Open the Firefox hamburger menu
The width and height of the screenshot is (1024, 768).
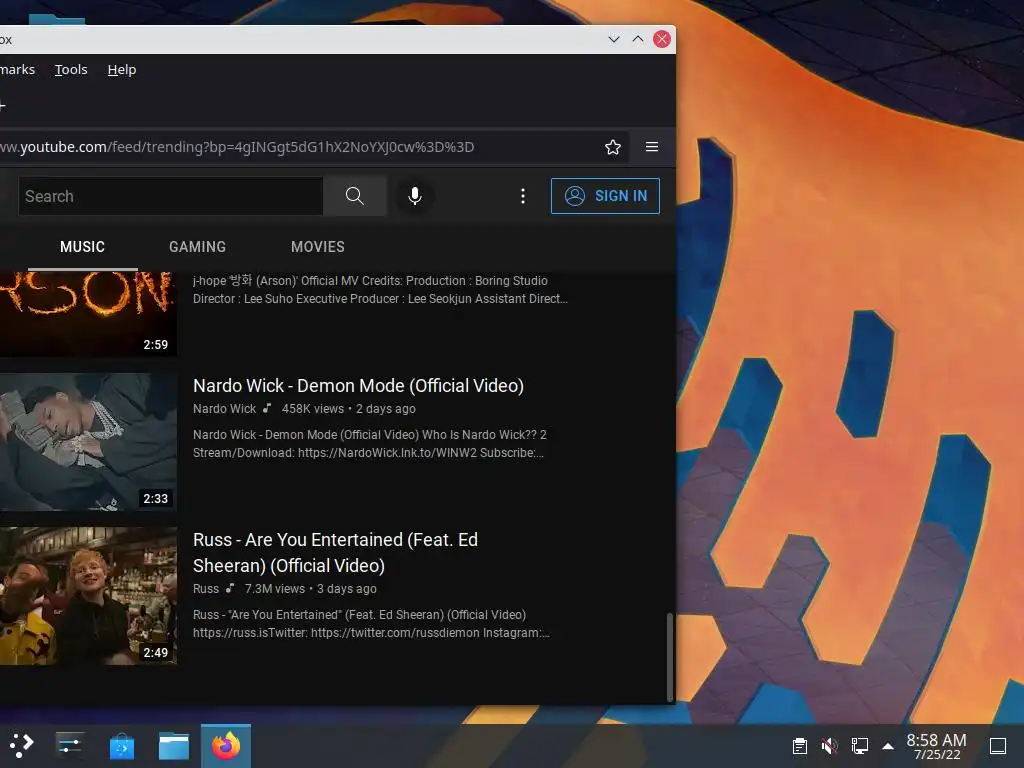(652, 147)
